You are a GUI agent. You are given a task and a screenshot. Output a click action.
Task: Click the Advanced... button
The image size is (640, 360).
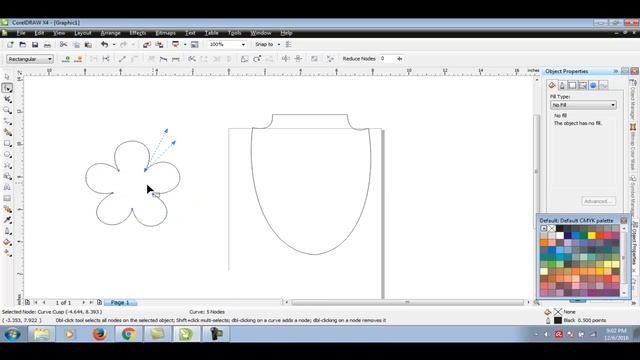coord(598,201)
